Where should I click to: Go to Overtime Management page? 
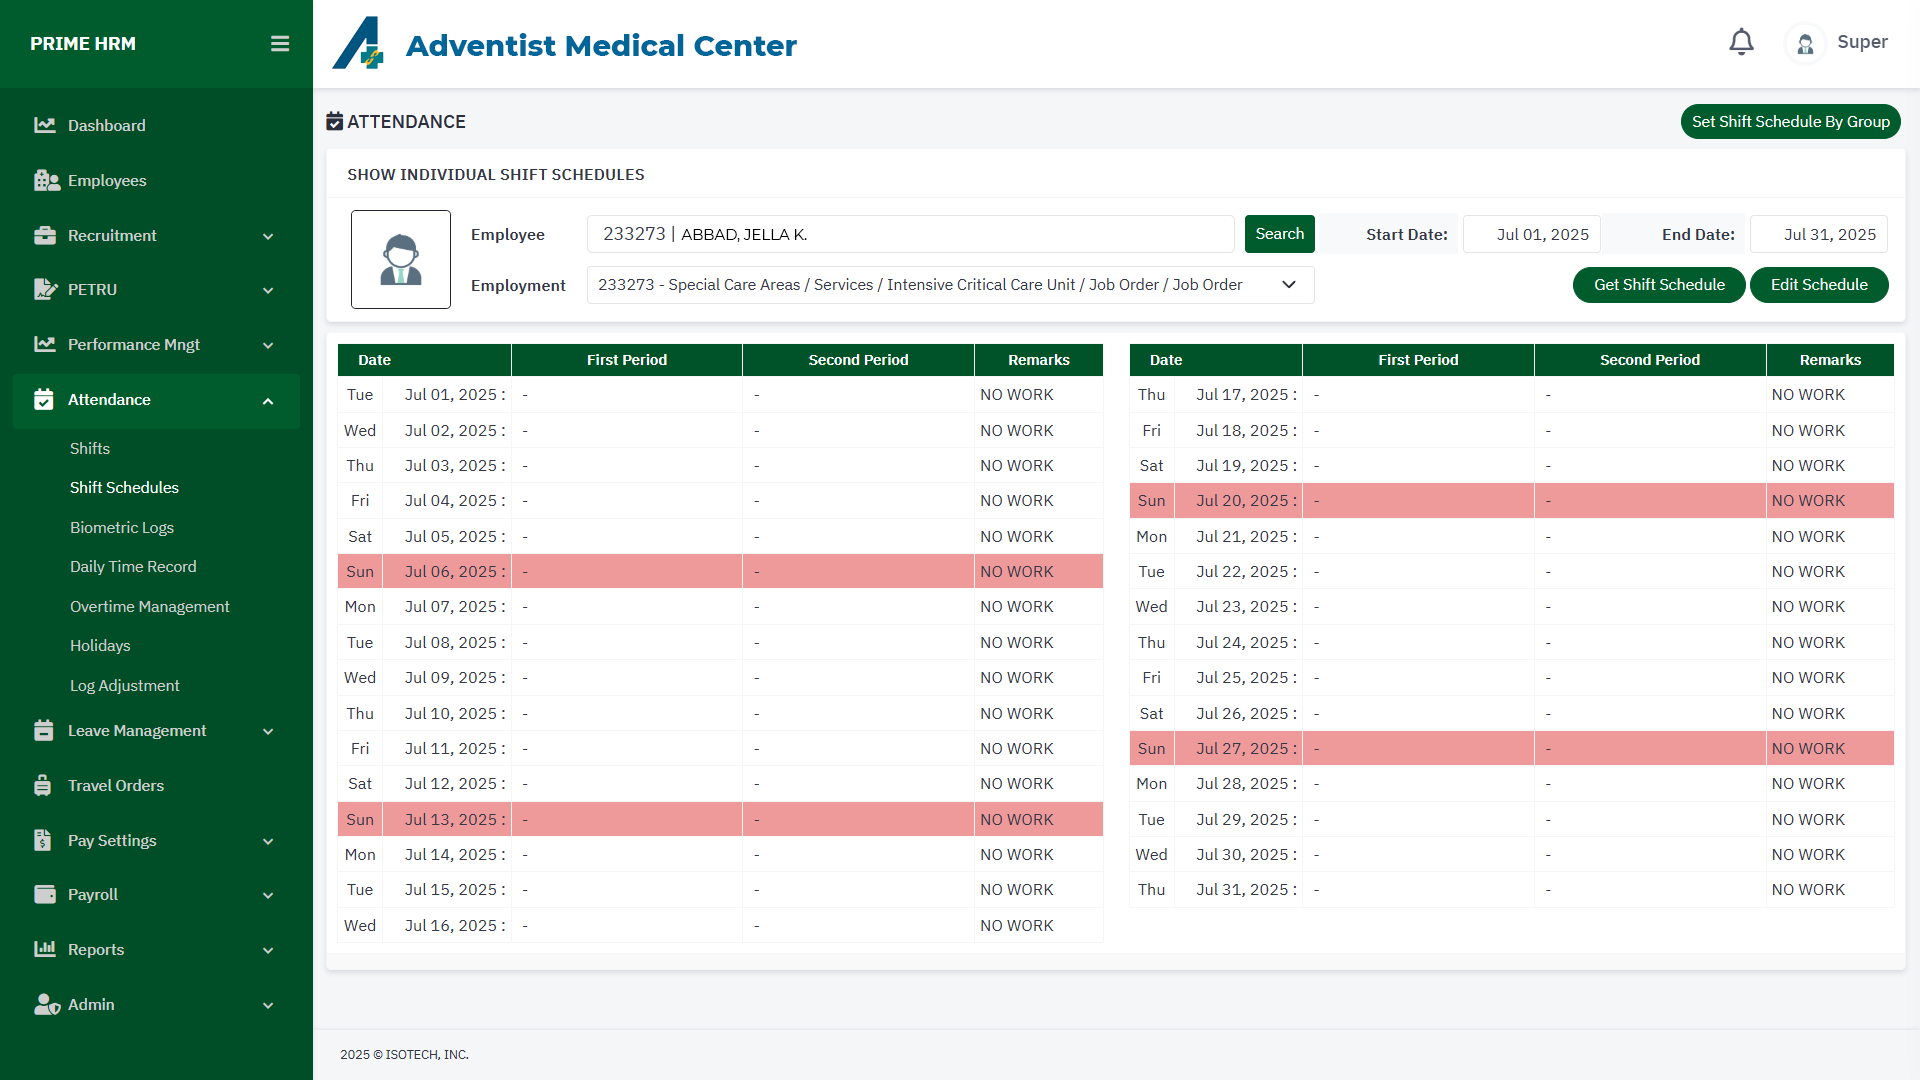[x=150, y=607]
